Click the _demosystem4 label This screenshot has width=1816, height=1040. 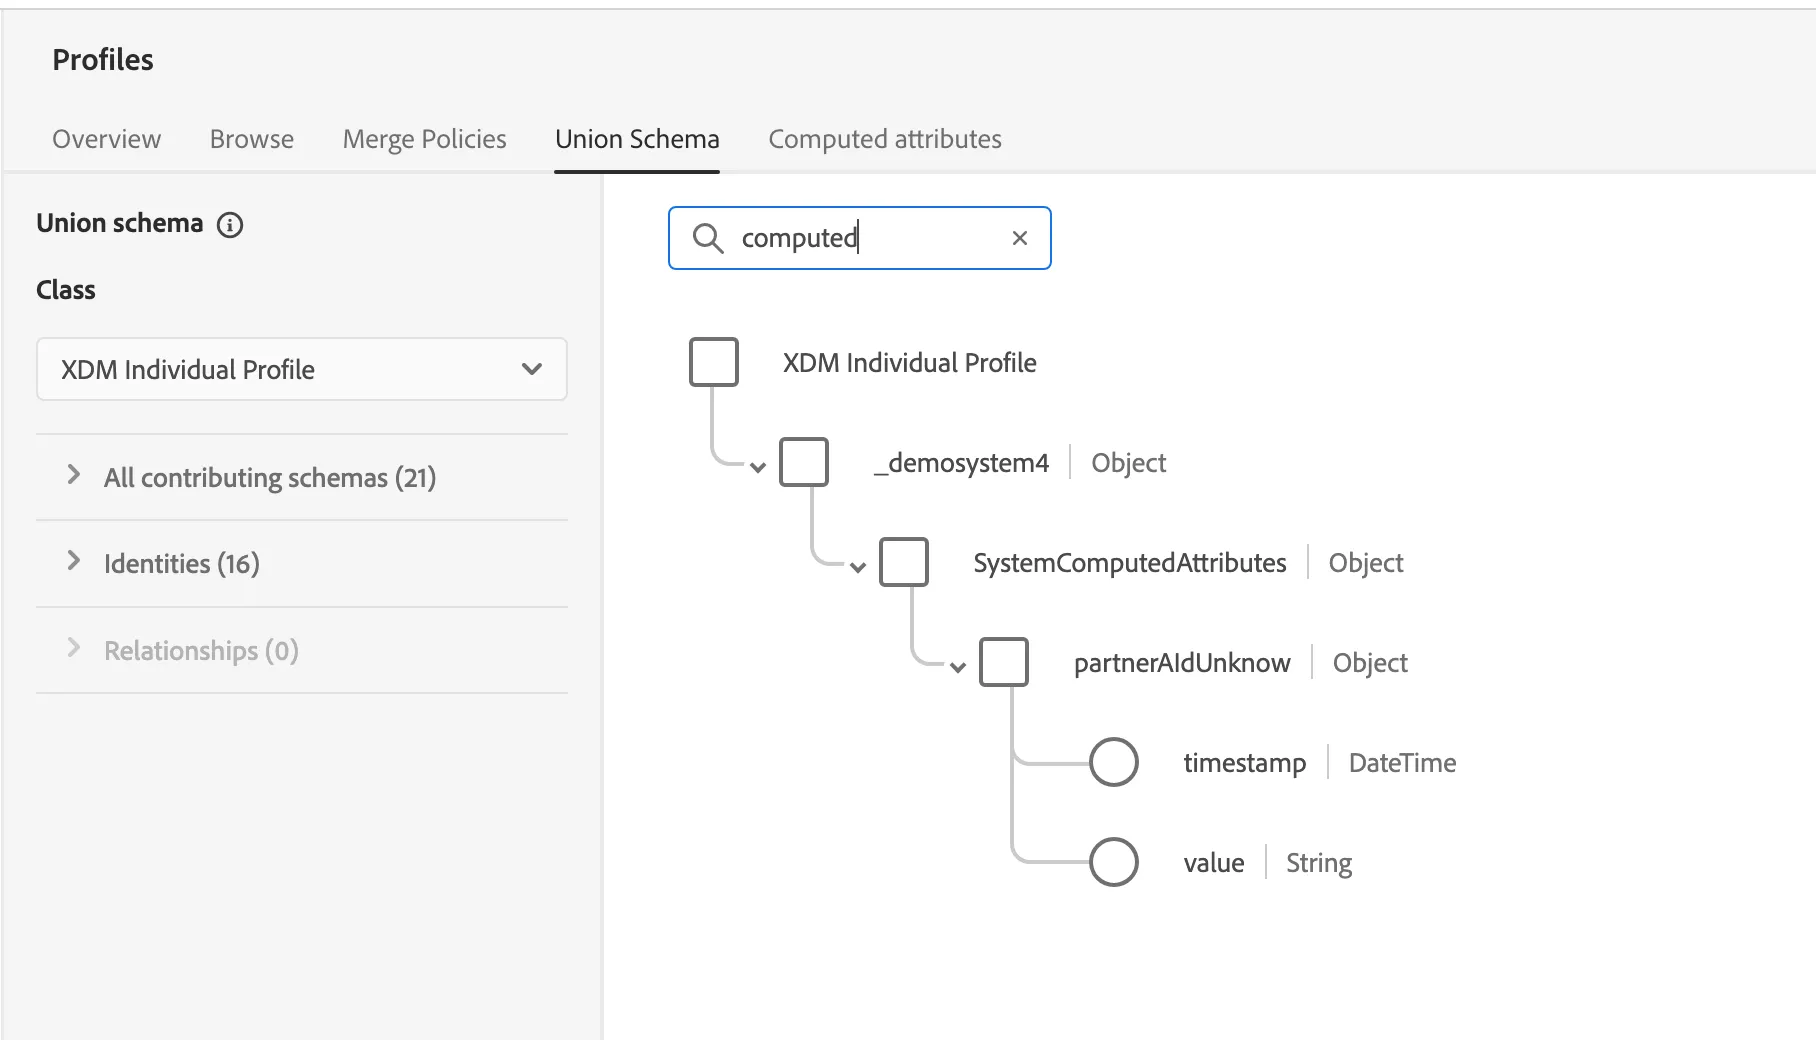[961, 463]
